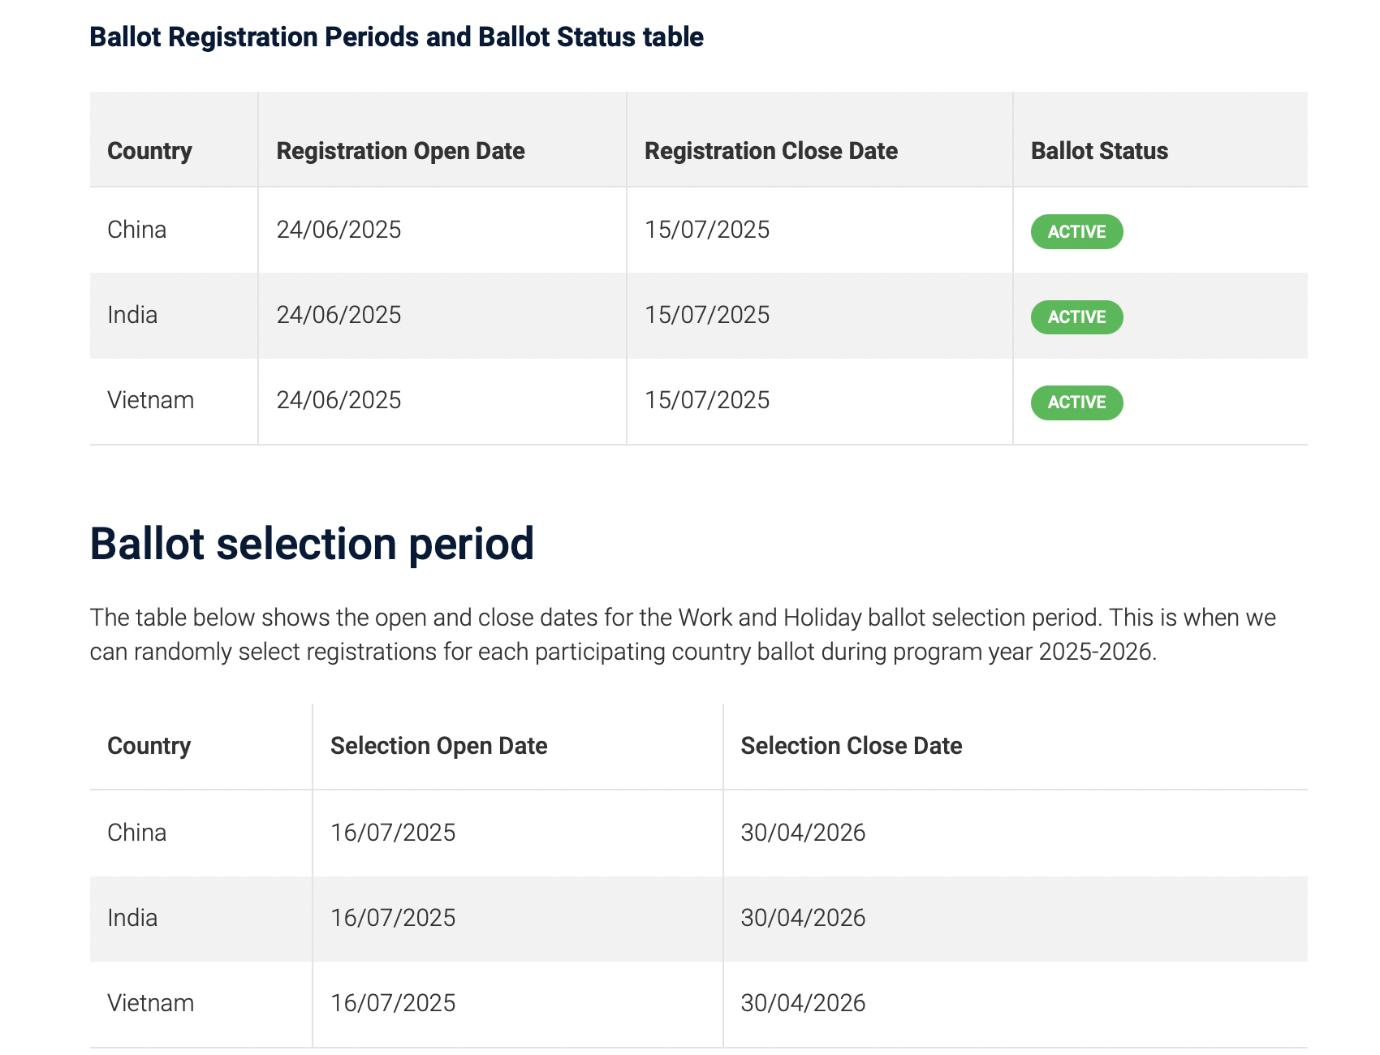Click the Selection Close Date column header
1380x1055 pixels.
tap(851, 746)
